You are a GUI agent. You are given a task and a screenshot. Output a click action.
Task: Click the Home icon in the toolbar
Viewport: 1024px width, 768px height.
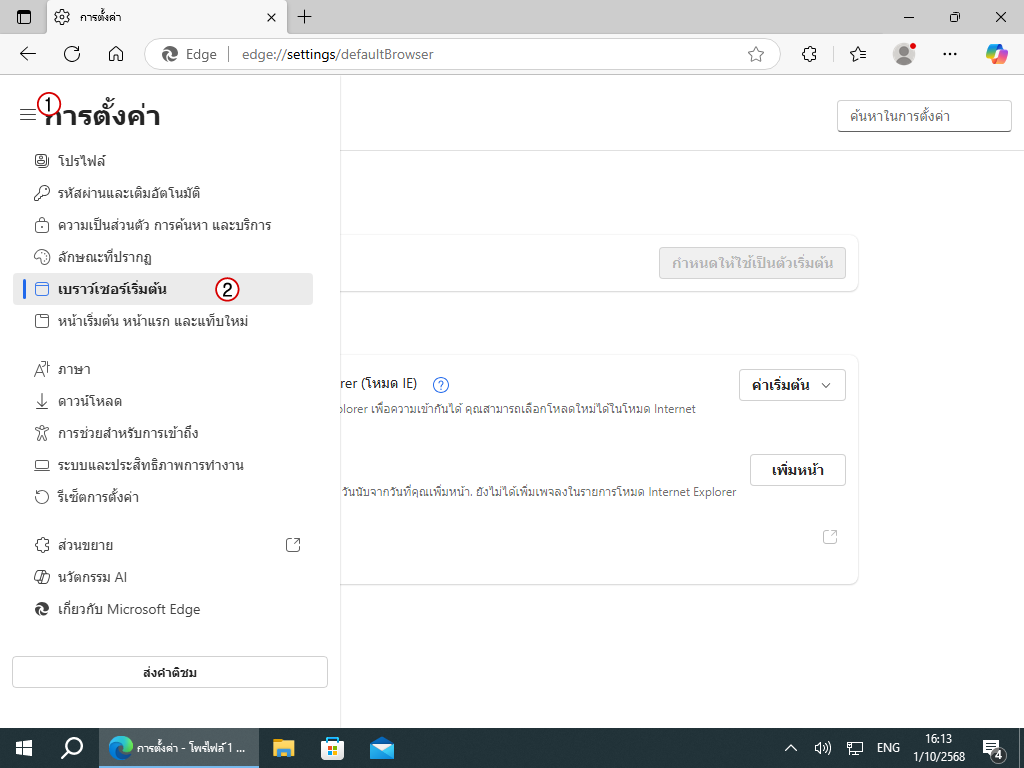coord(116,54)
